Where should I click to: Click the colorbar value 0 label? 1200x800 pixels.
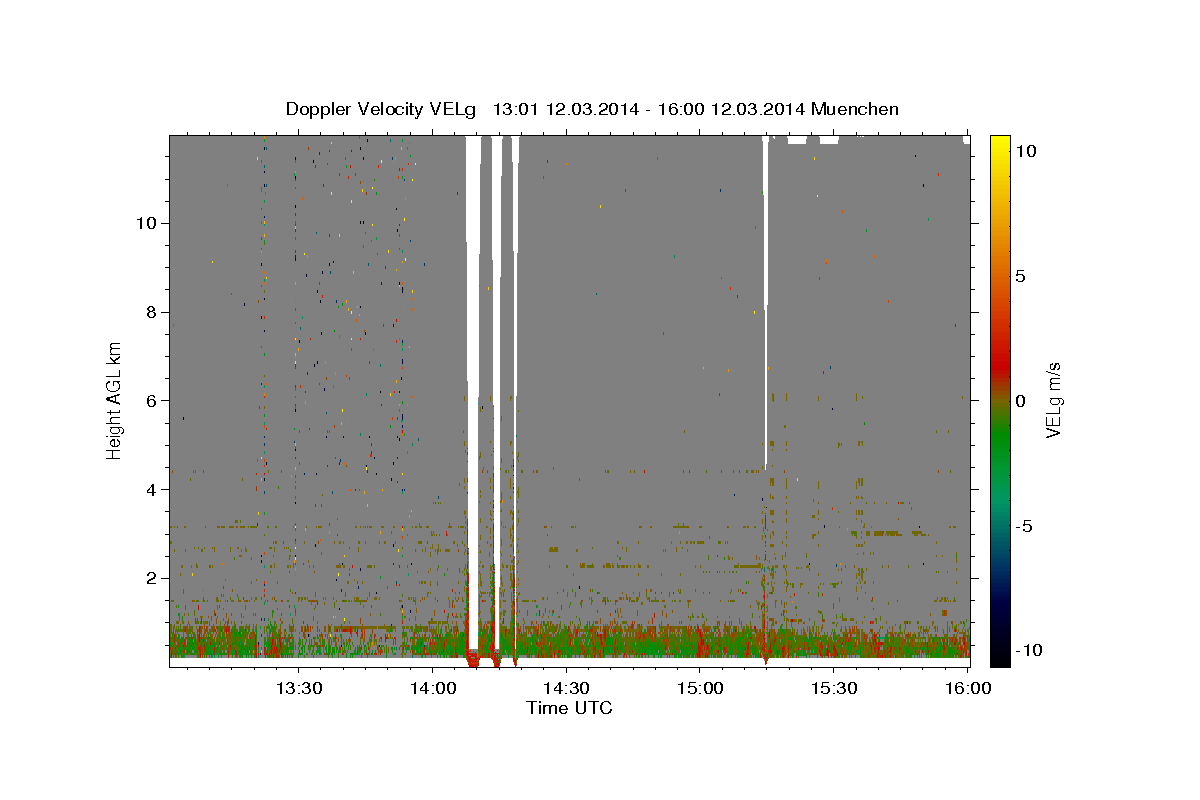1020,401
